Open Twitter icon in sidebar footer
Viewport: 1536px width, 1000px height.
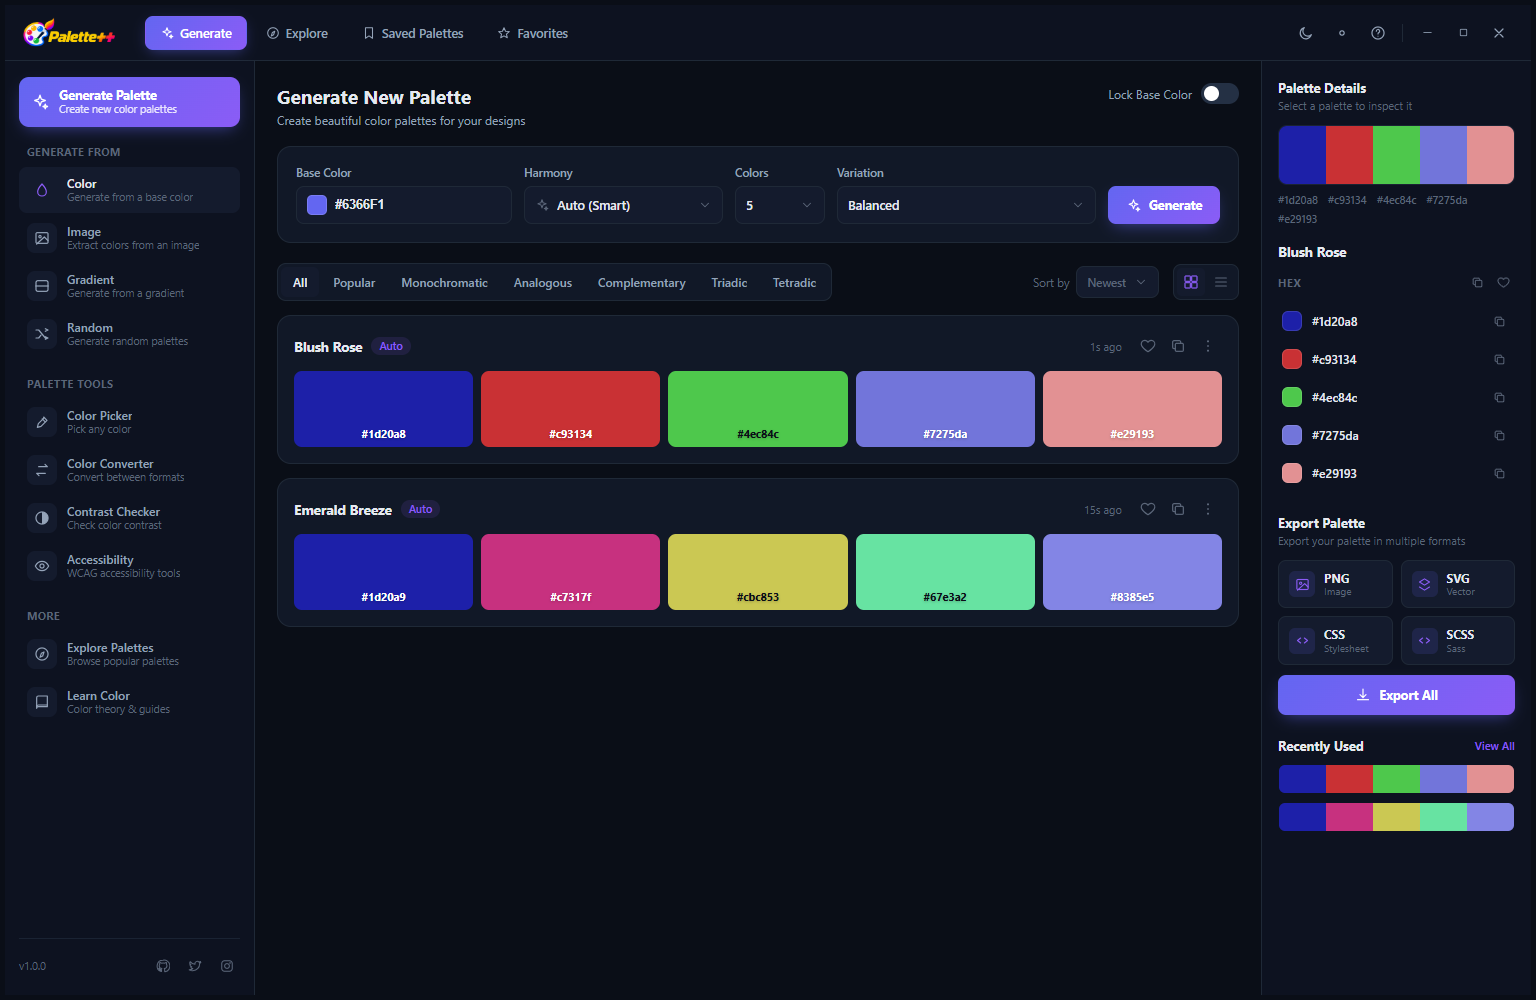(x=195, y=966)
